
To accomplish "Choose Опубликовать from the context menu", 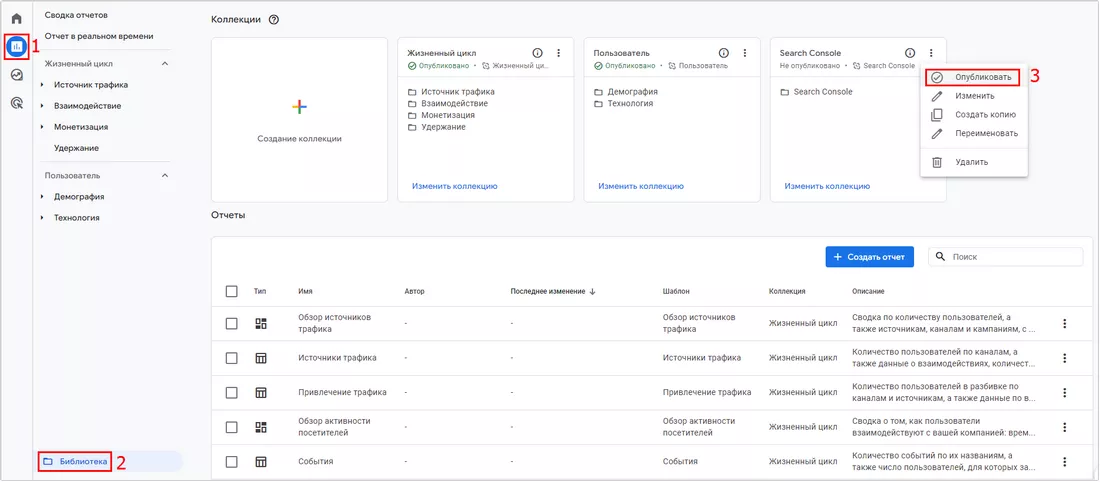I will pos(974,76).
